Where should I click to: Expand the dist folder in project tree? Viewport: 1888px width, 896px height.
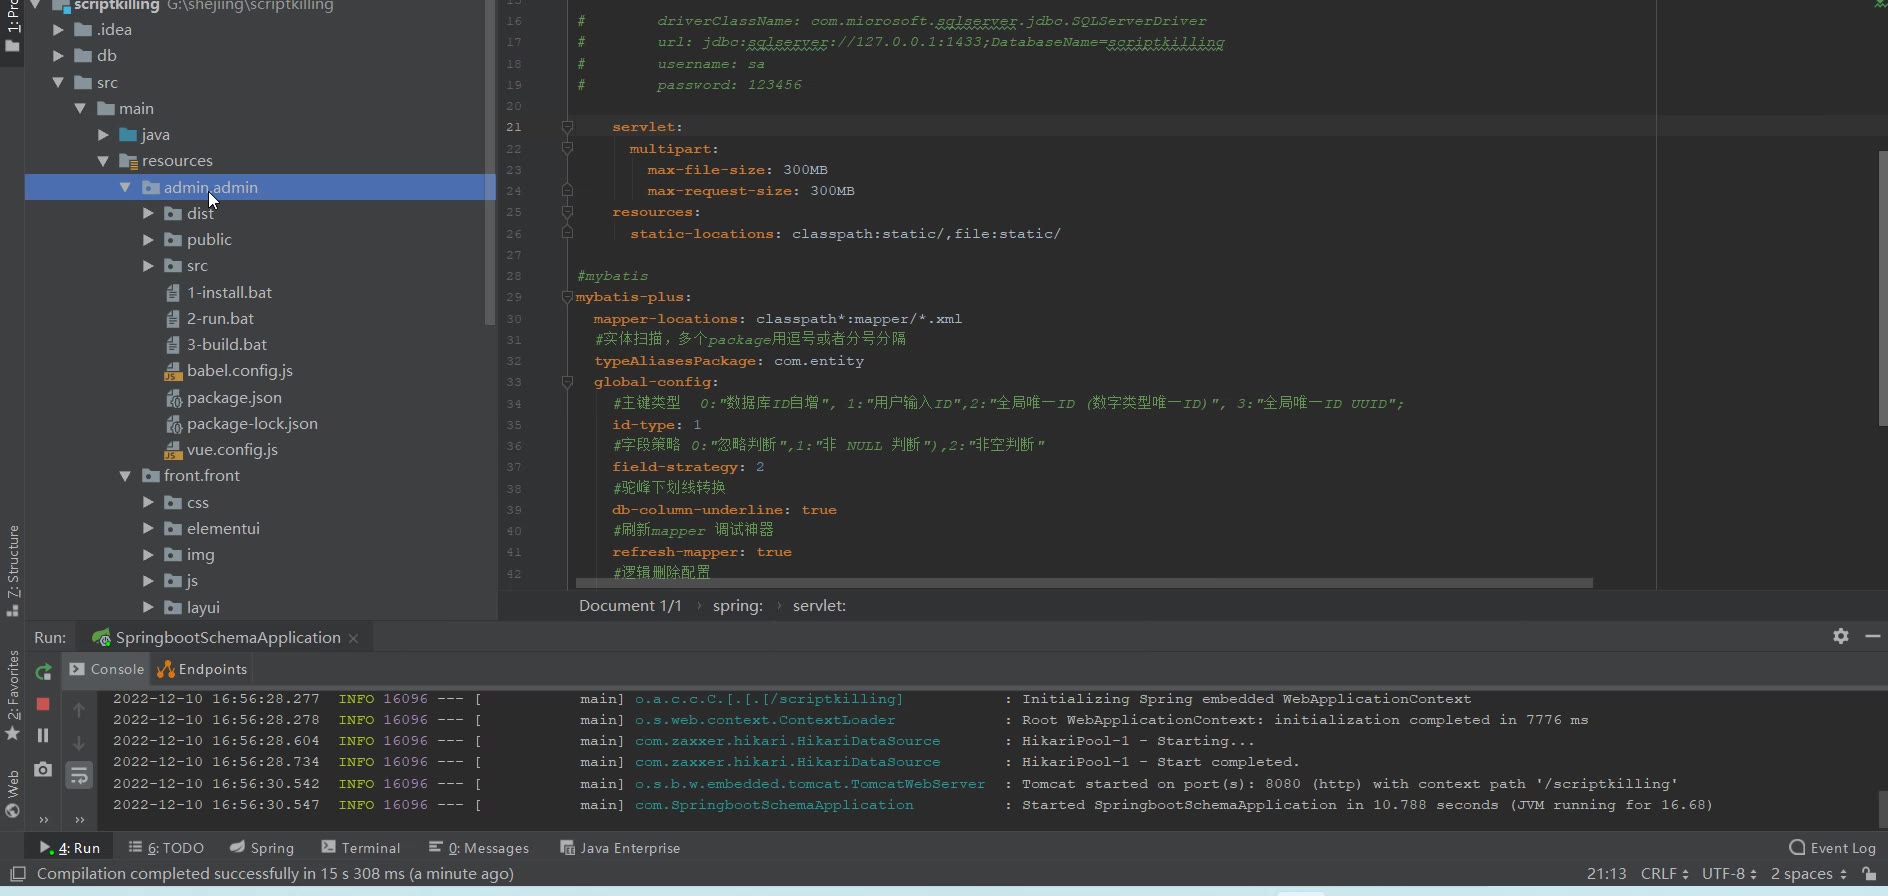pyautogui.click(x=148, y=213)
